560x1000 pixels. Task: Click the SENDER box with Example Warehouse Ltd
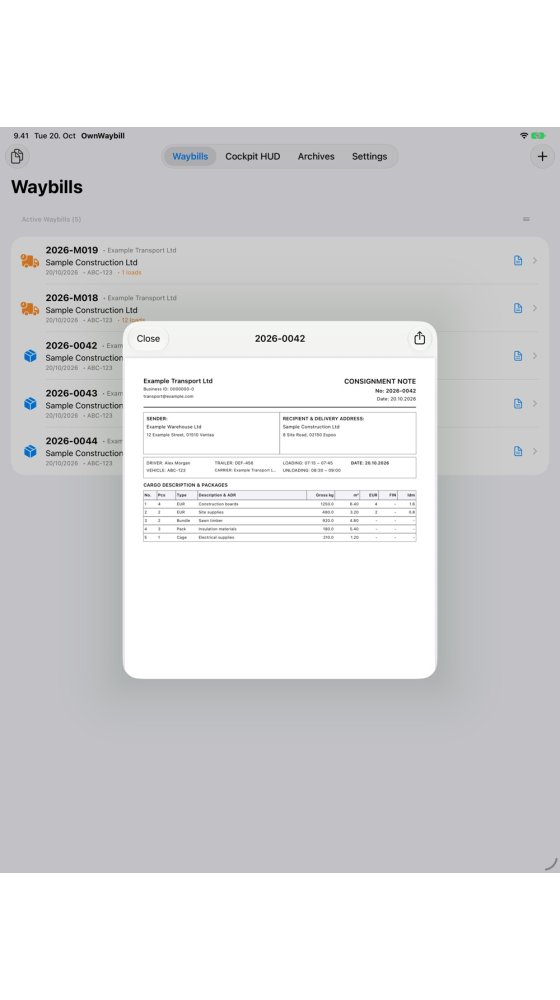(x=211, y=433)
